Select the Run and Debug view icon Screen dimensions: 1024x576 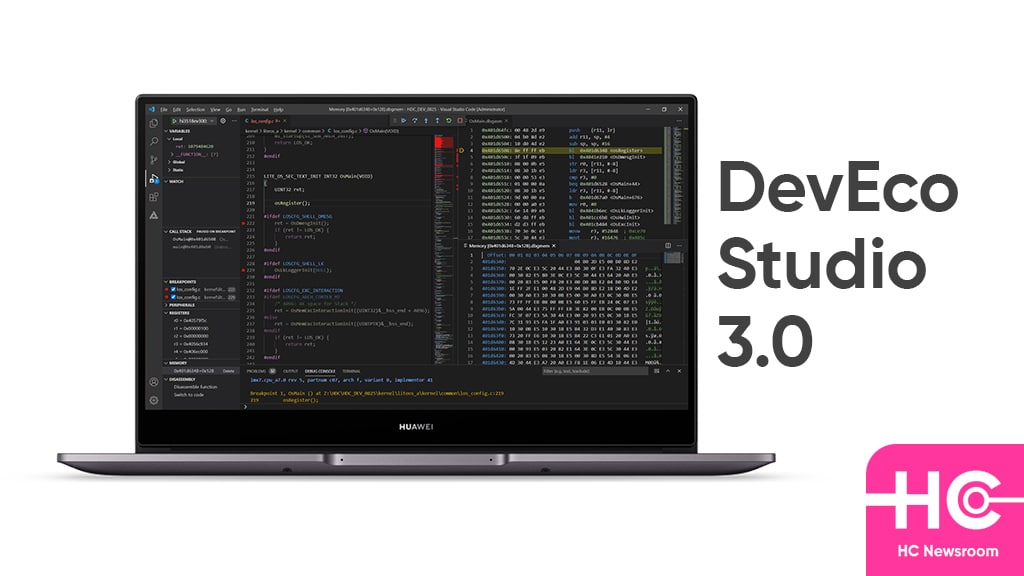153,178
